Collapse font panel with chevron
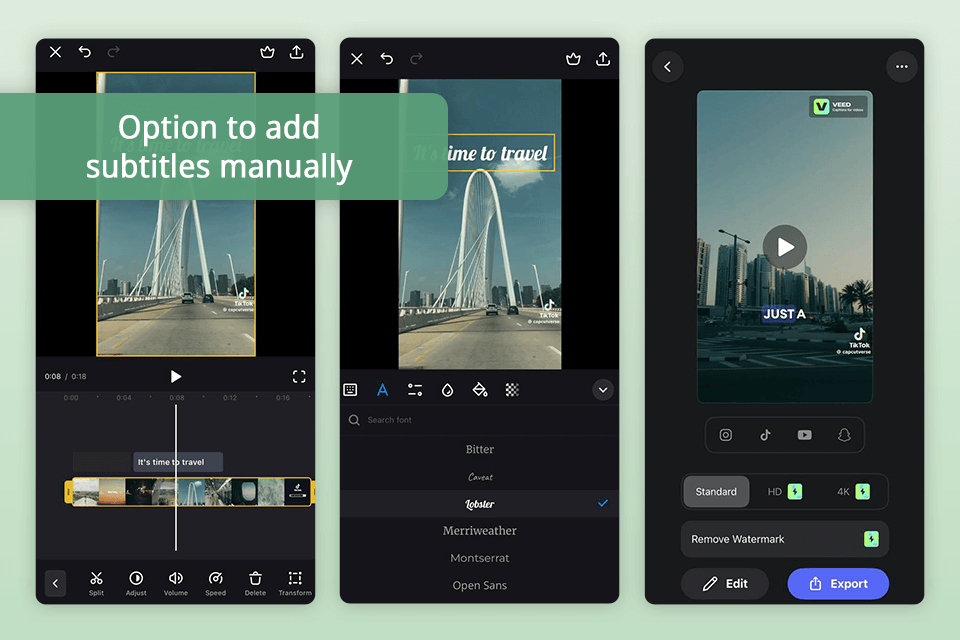 tap(603, 390)
